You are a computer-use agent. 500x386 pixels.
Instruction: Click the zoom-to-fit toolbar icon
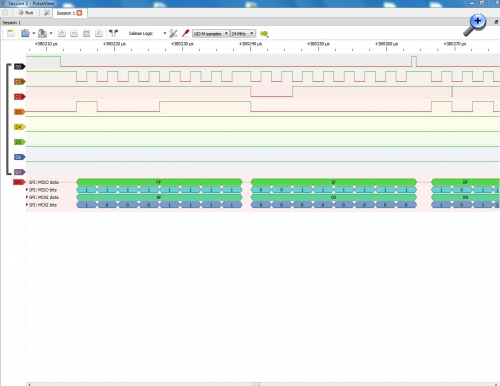click(x=86, y=33)
